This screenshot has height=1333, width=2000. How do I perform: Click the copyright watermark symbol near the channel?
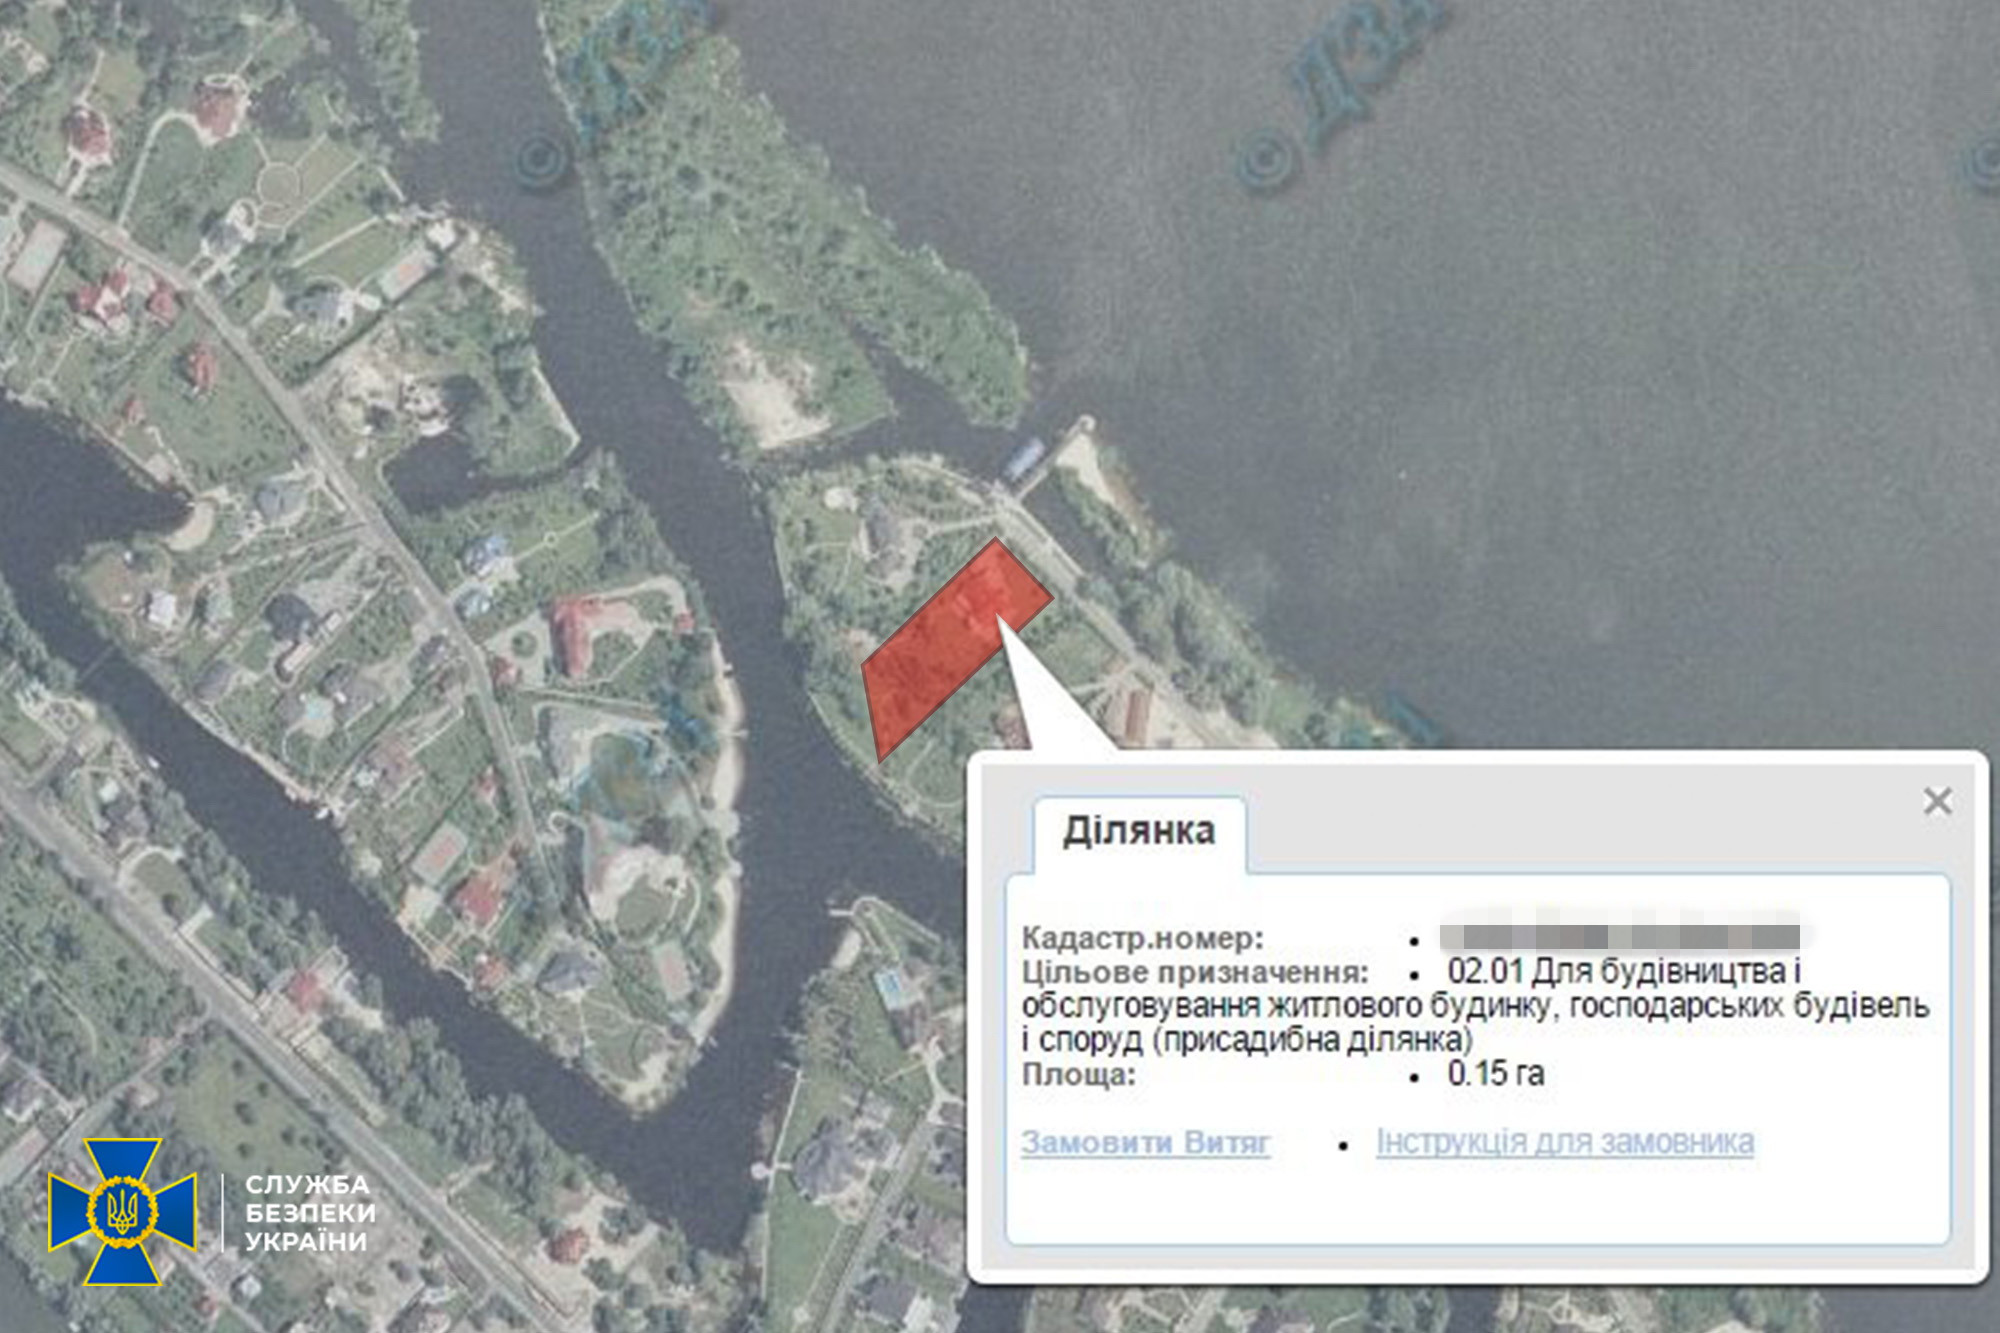(x=543, y=160)
